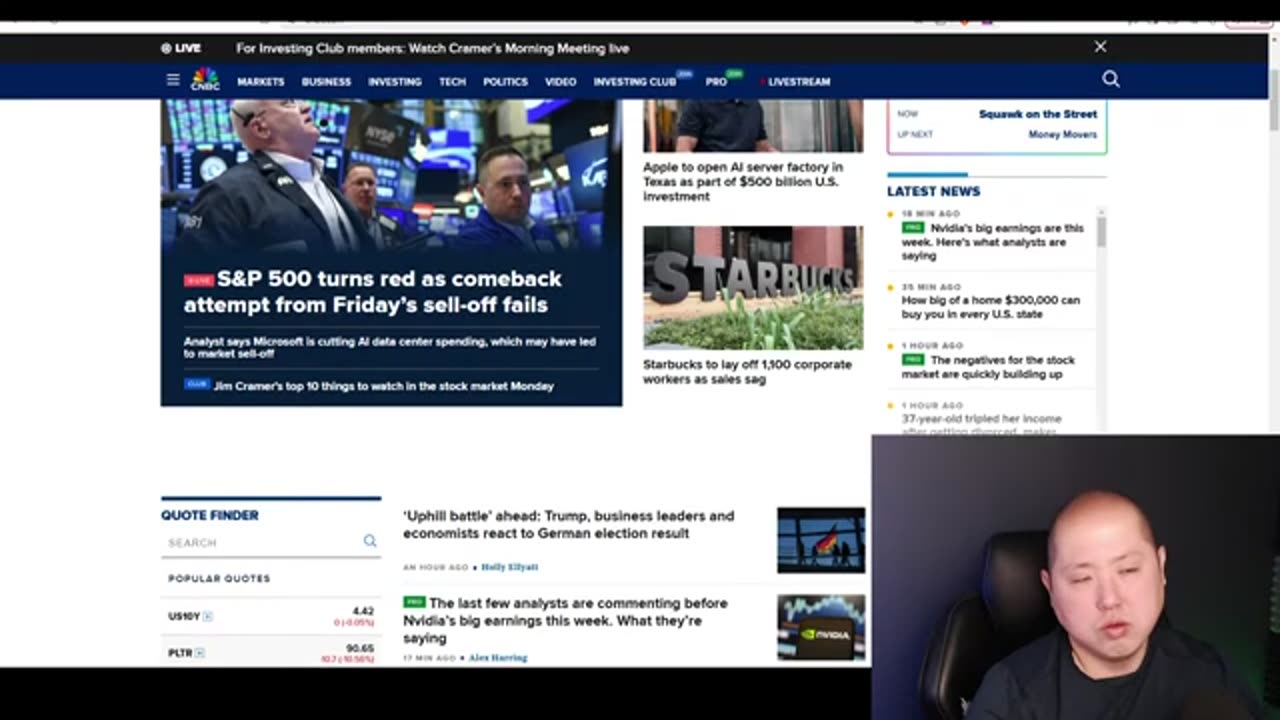
Task: Click the Starbucks sign photo thumbnail
Action: tap(753, 287)
